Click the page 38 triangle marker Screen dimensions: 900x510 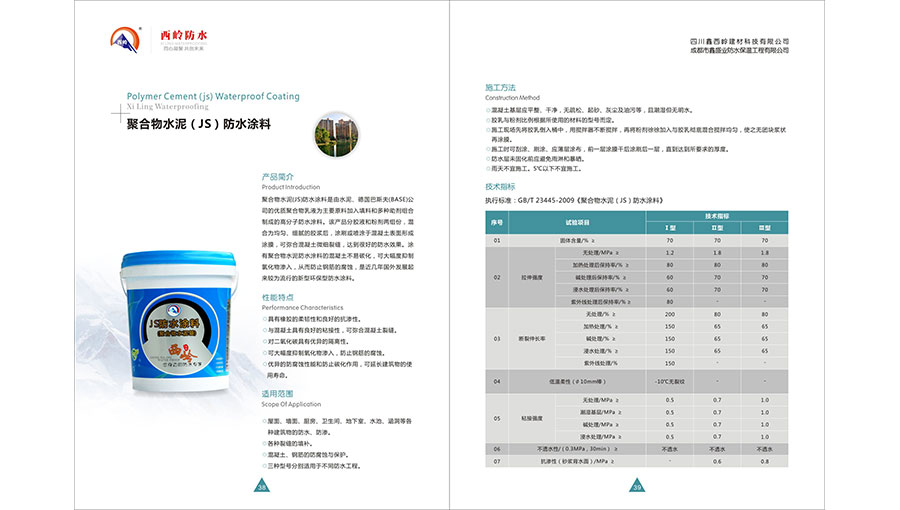click(262, 486)
